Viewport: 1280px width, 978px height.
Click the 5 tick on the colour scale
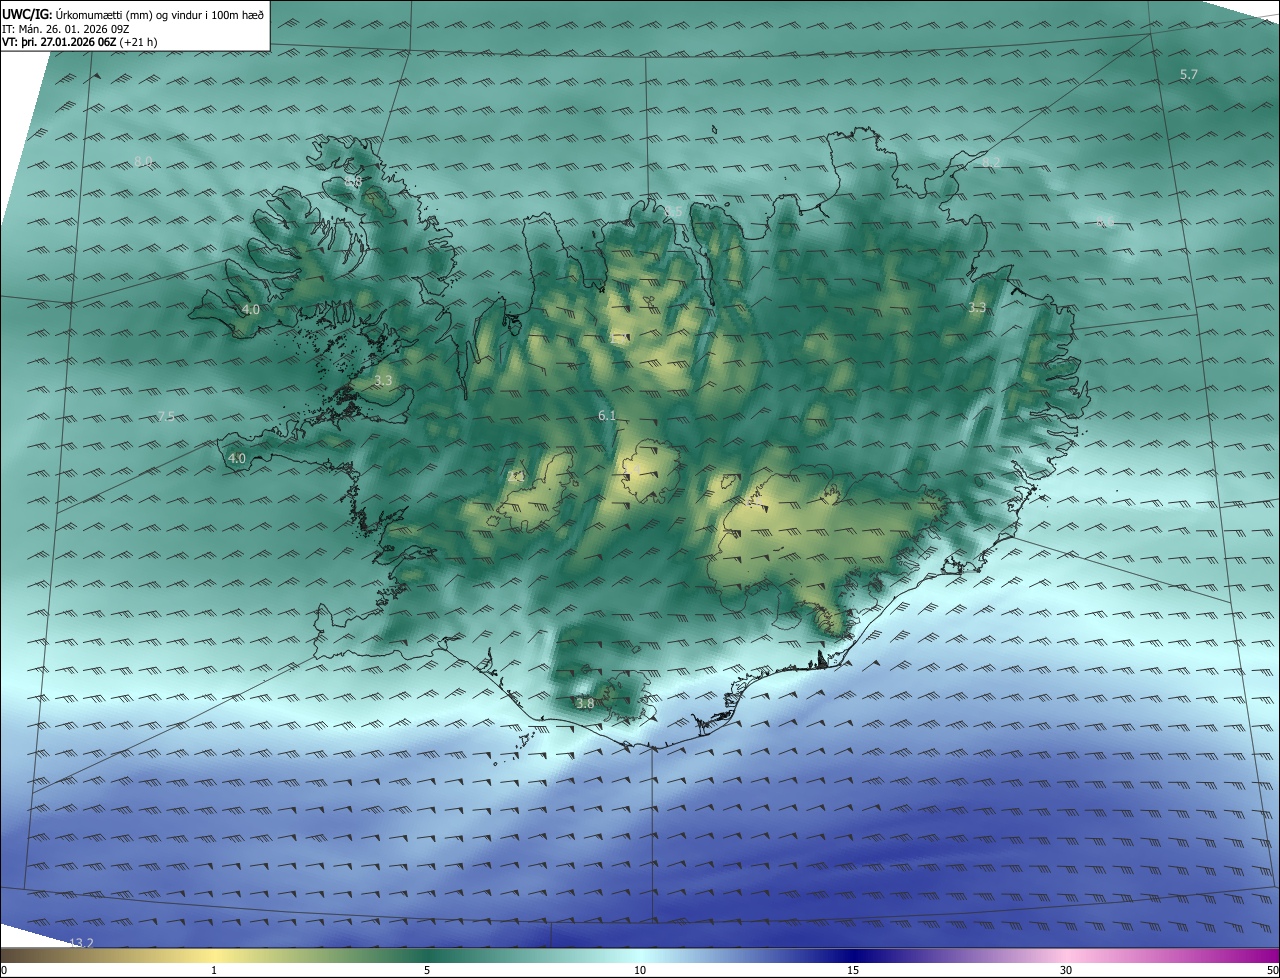[x=427, y=970]
